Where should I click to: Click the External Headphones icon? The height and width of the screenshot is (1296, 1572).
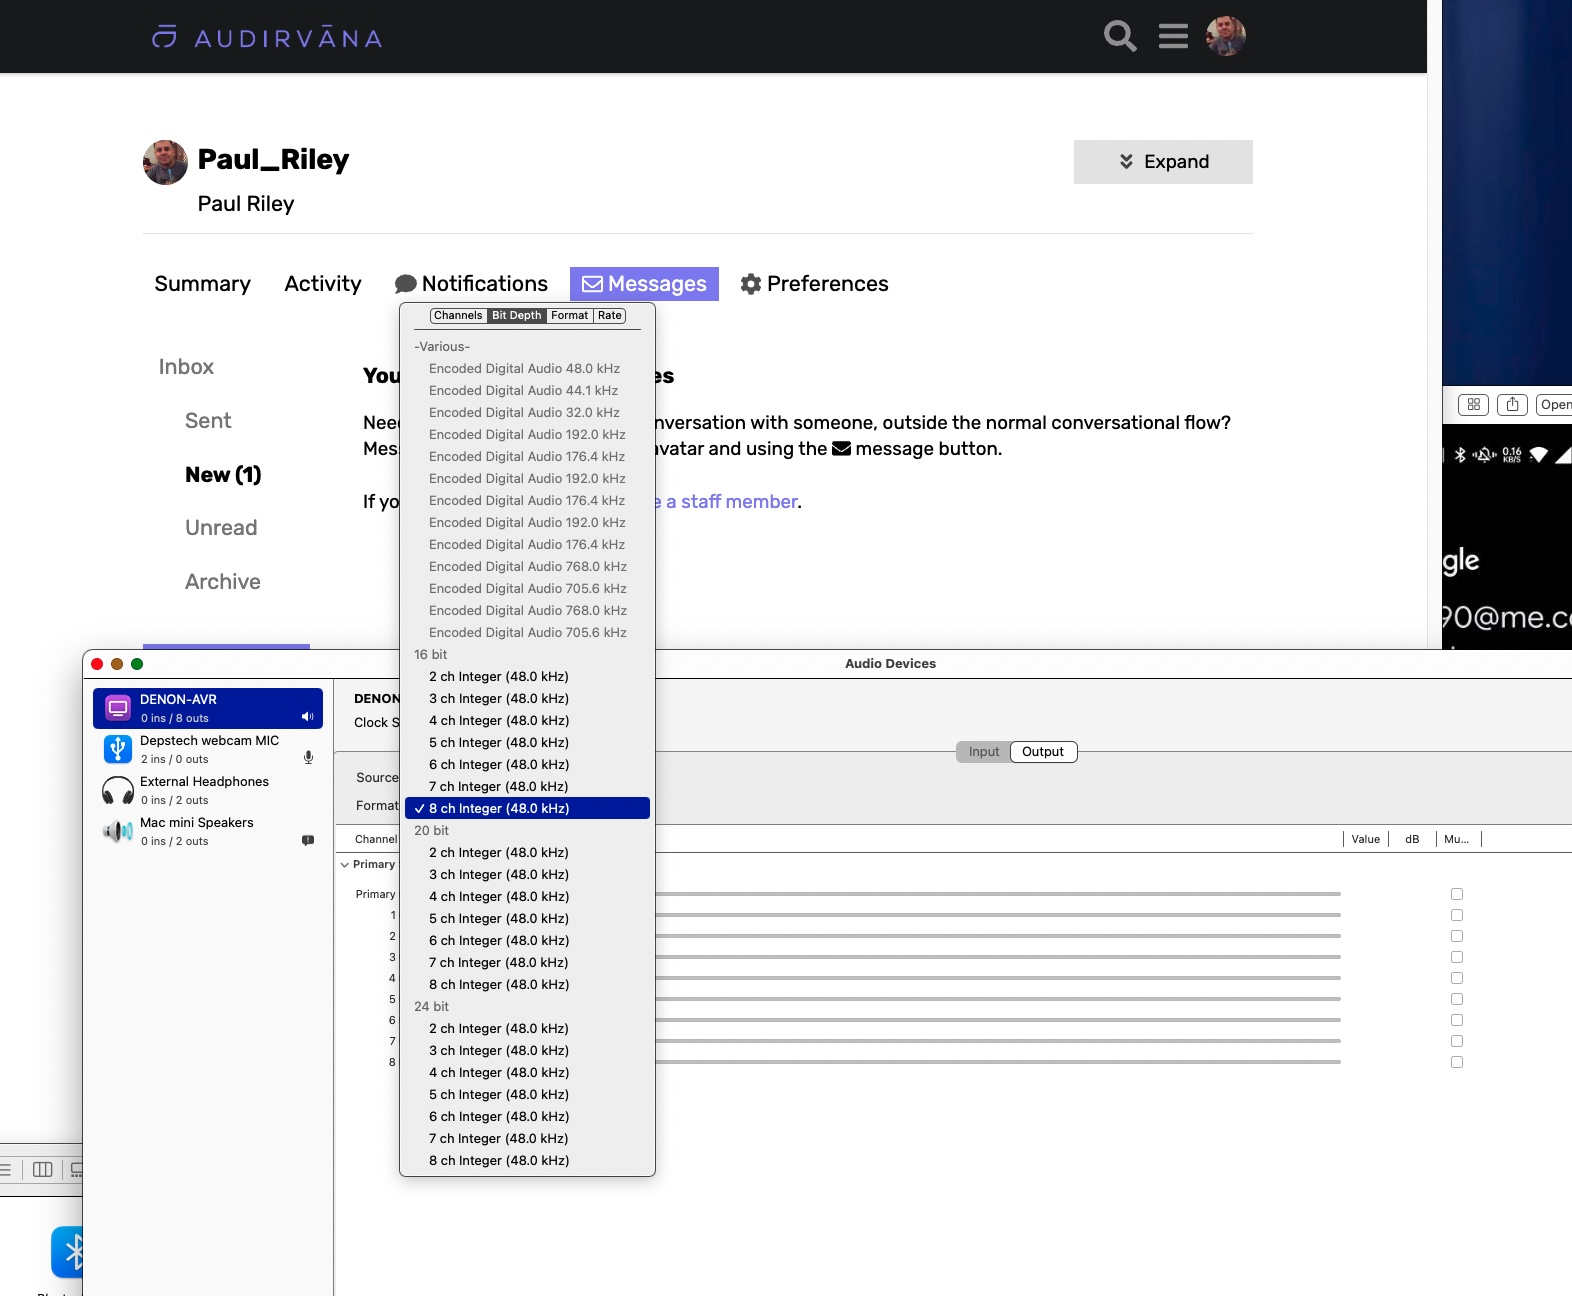[118, 790]
